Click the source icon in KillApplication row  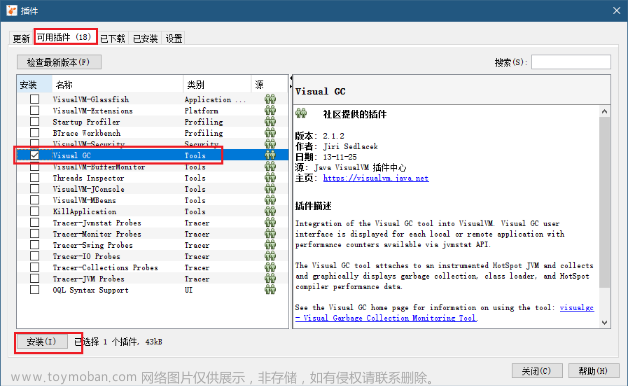[270, 211]
